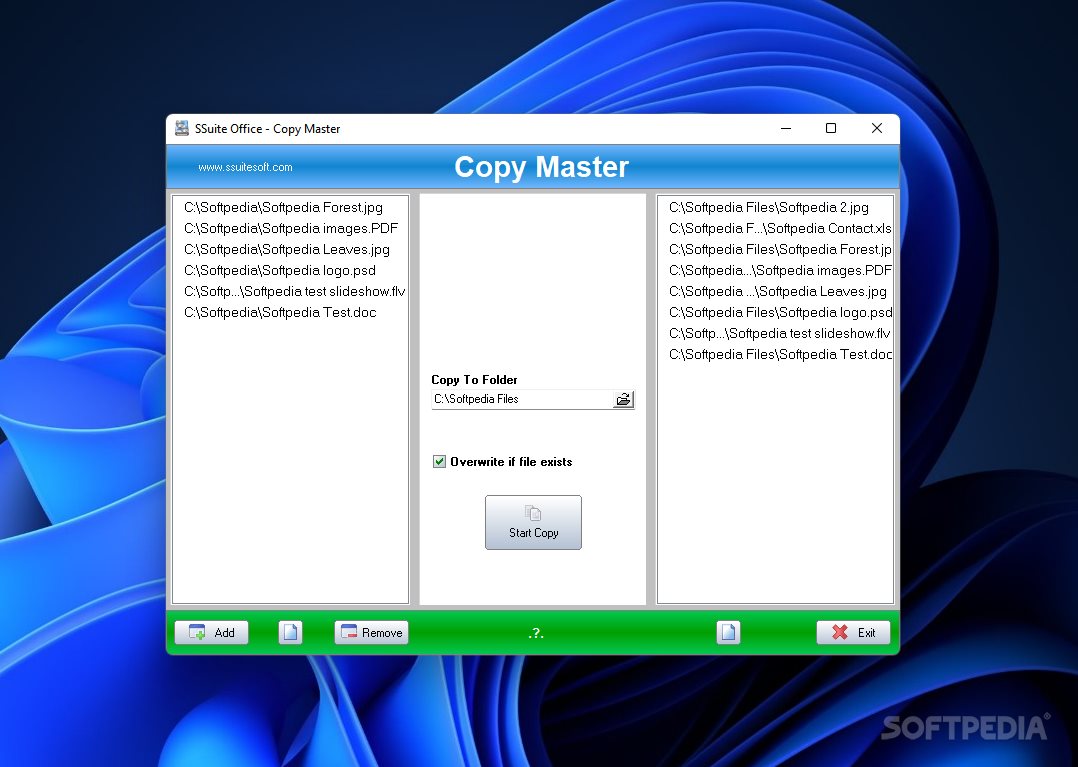The width and height of the screenshot is (1078, 767).
Task: Select C:\Softpedia\Softpedia images.PDF in source list
Action: [x=291, y=228]
